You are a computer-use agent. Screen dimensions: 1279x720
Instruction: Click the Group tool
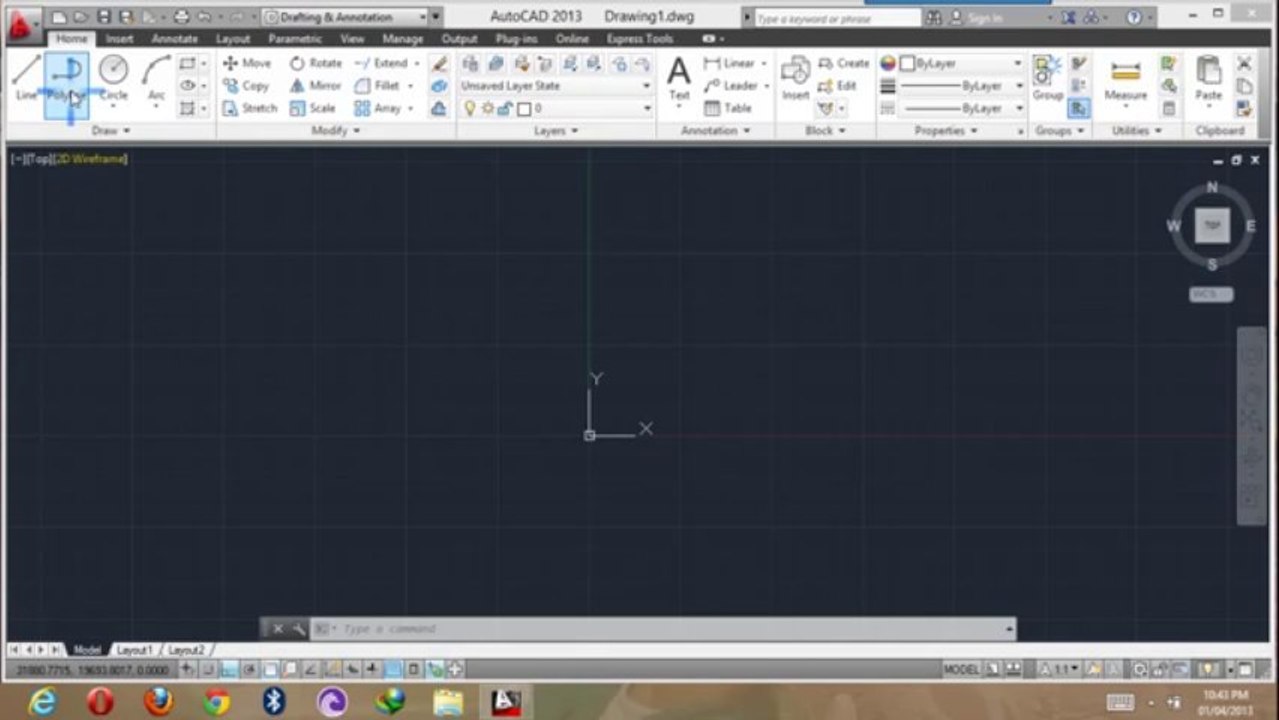click(x=1048, y=79)
